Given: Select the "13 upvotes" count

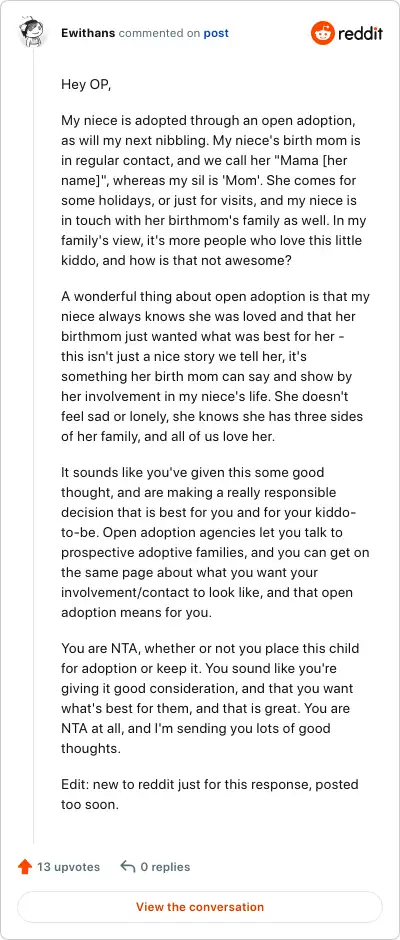Looking at the screenshot, I should point(68,867).
